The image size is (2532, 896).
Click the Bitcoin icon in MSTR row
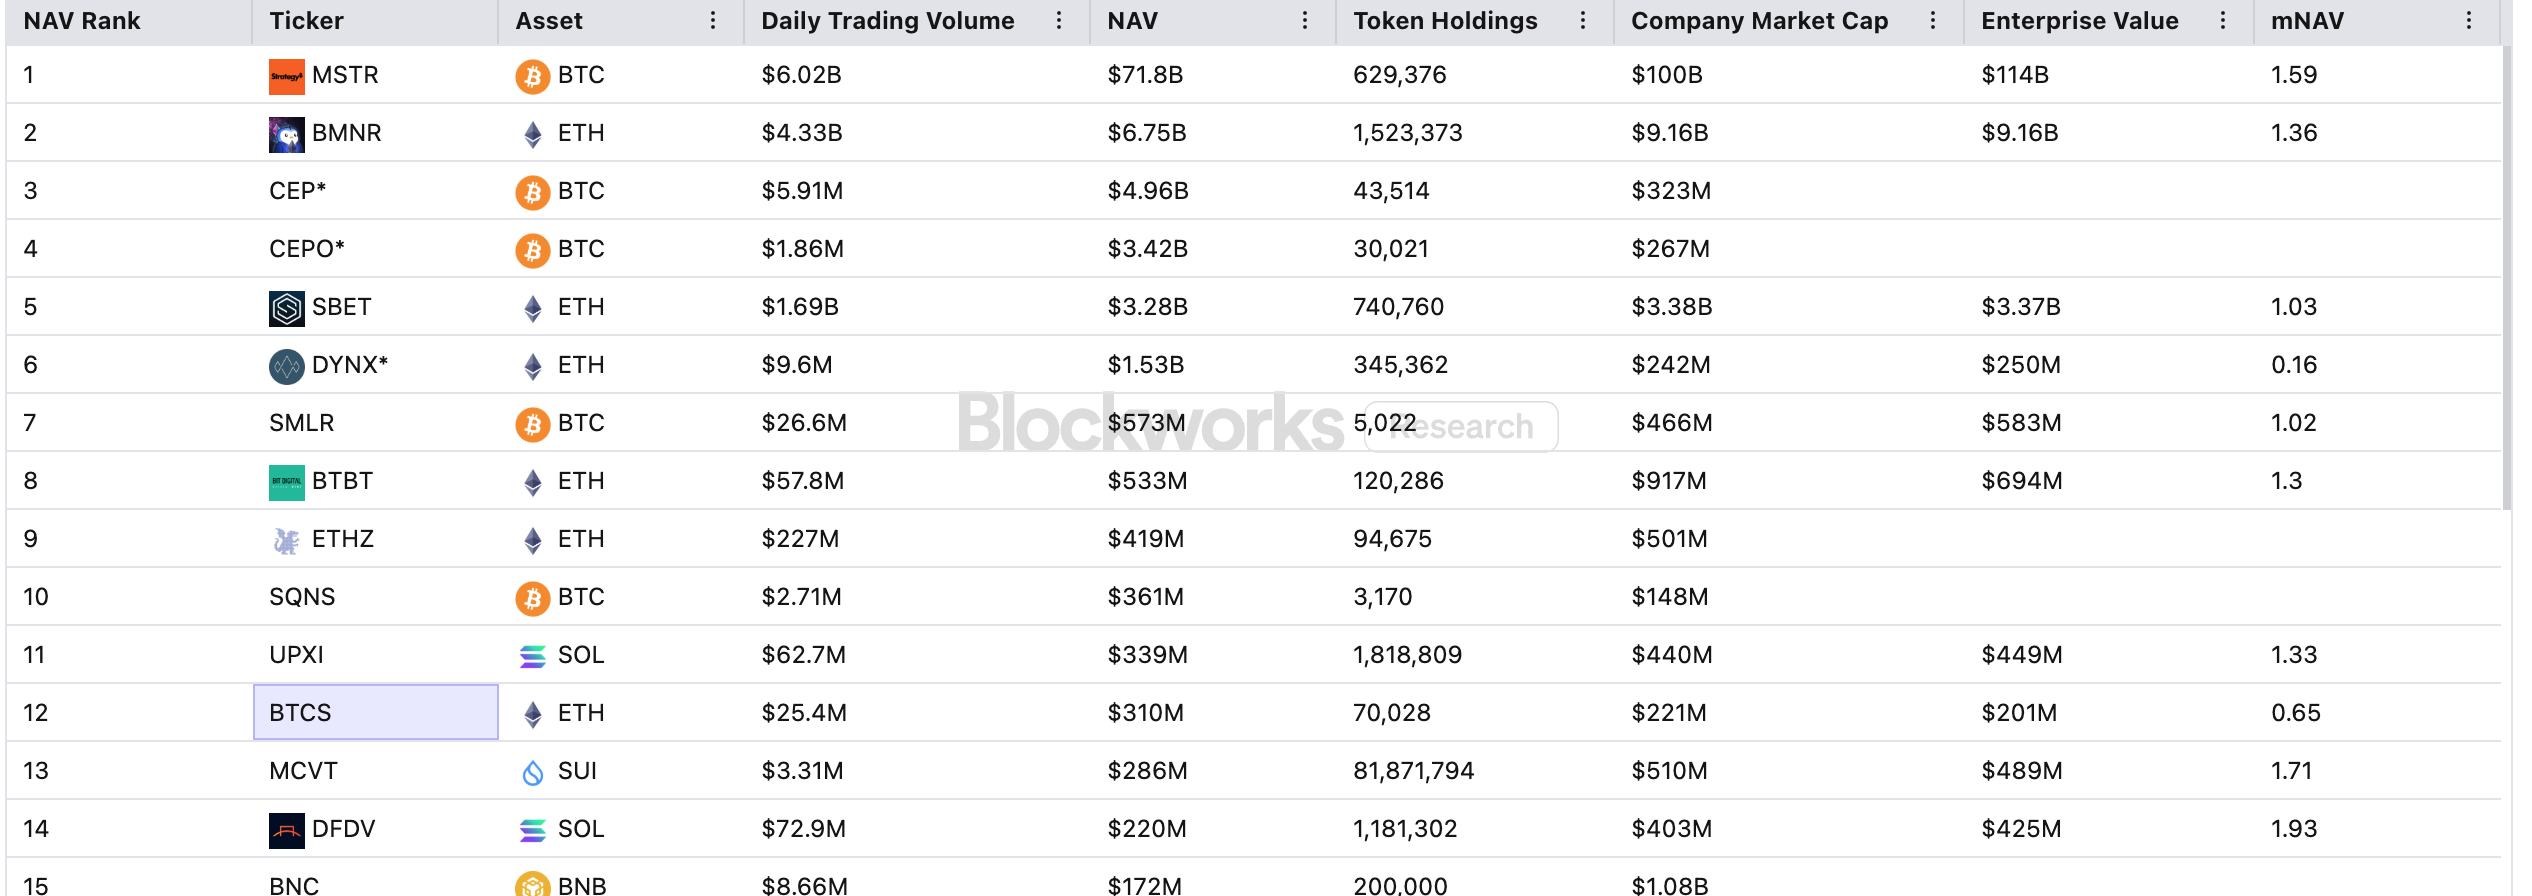(532, 76)
